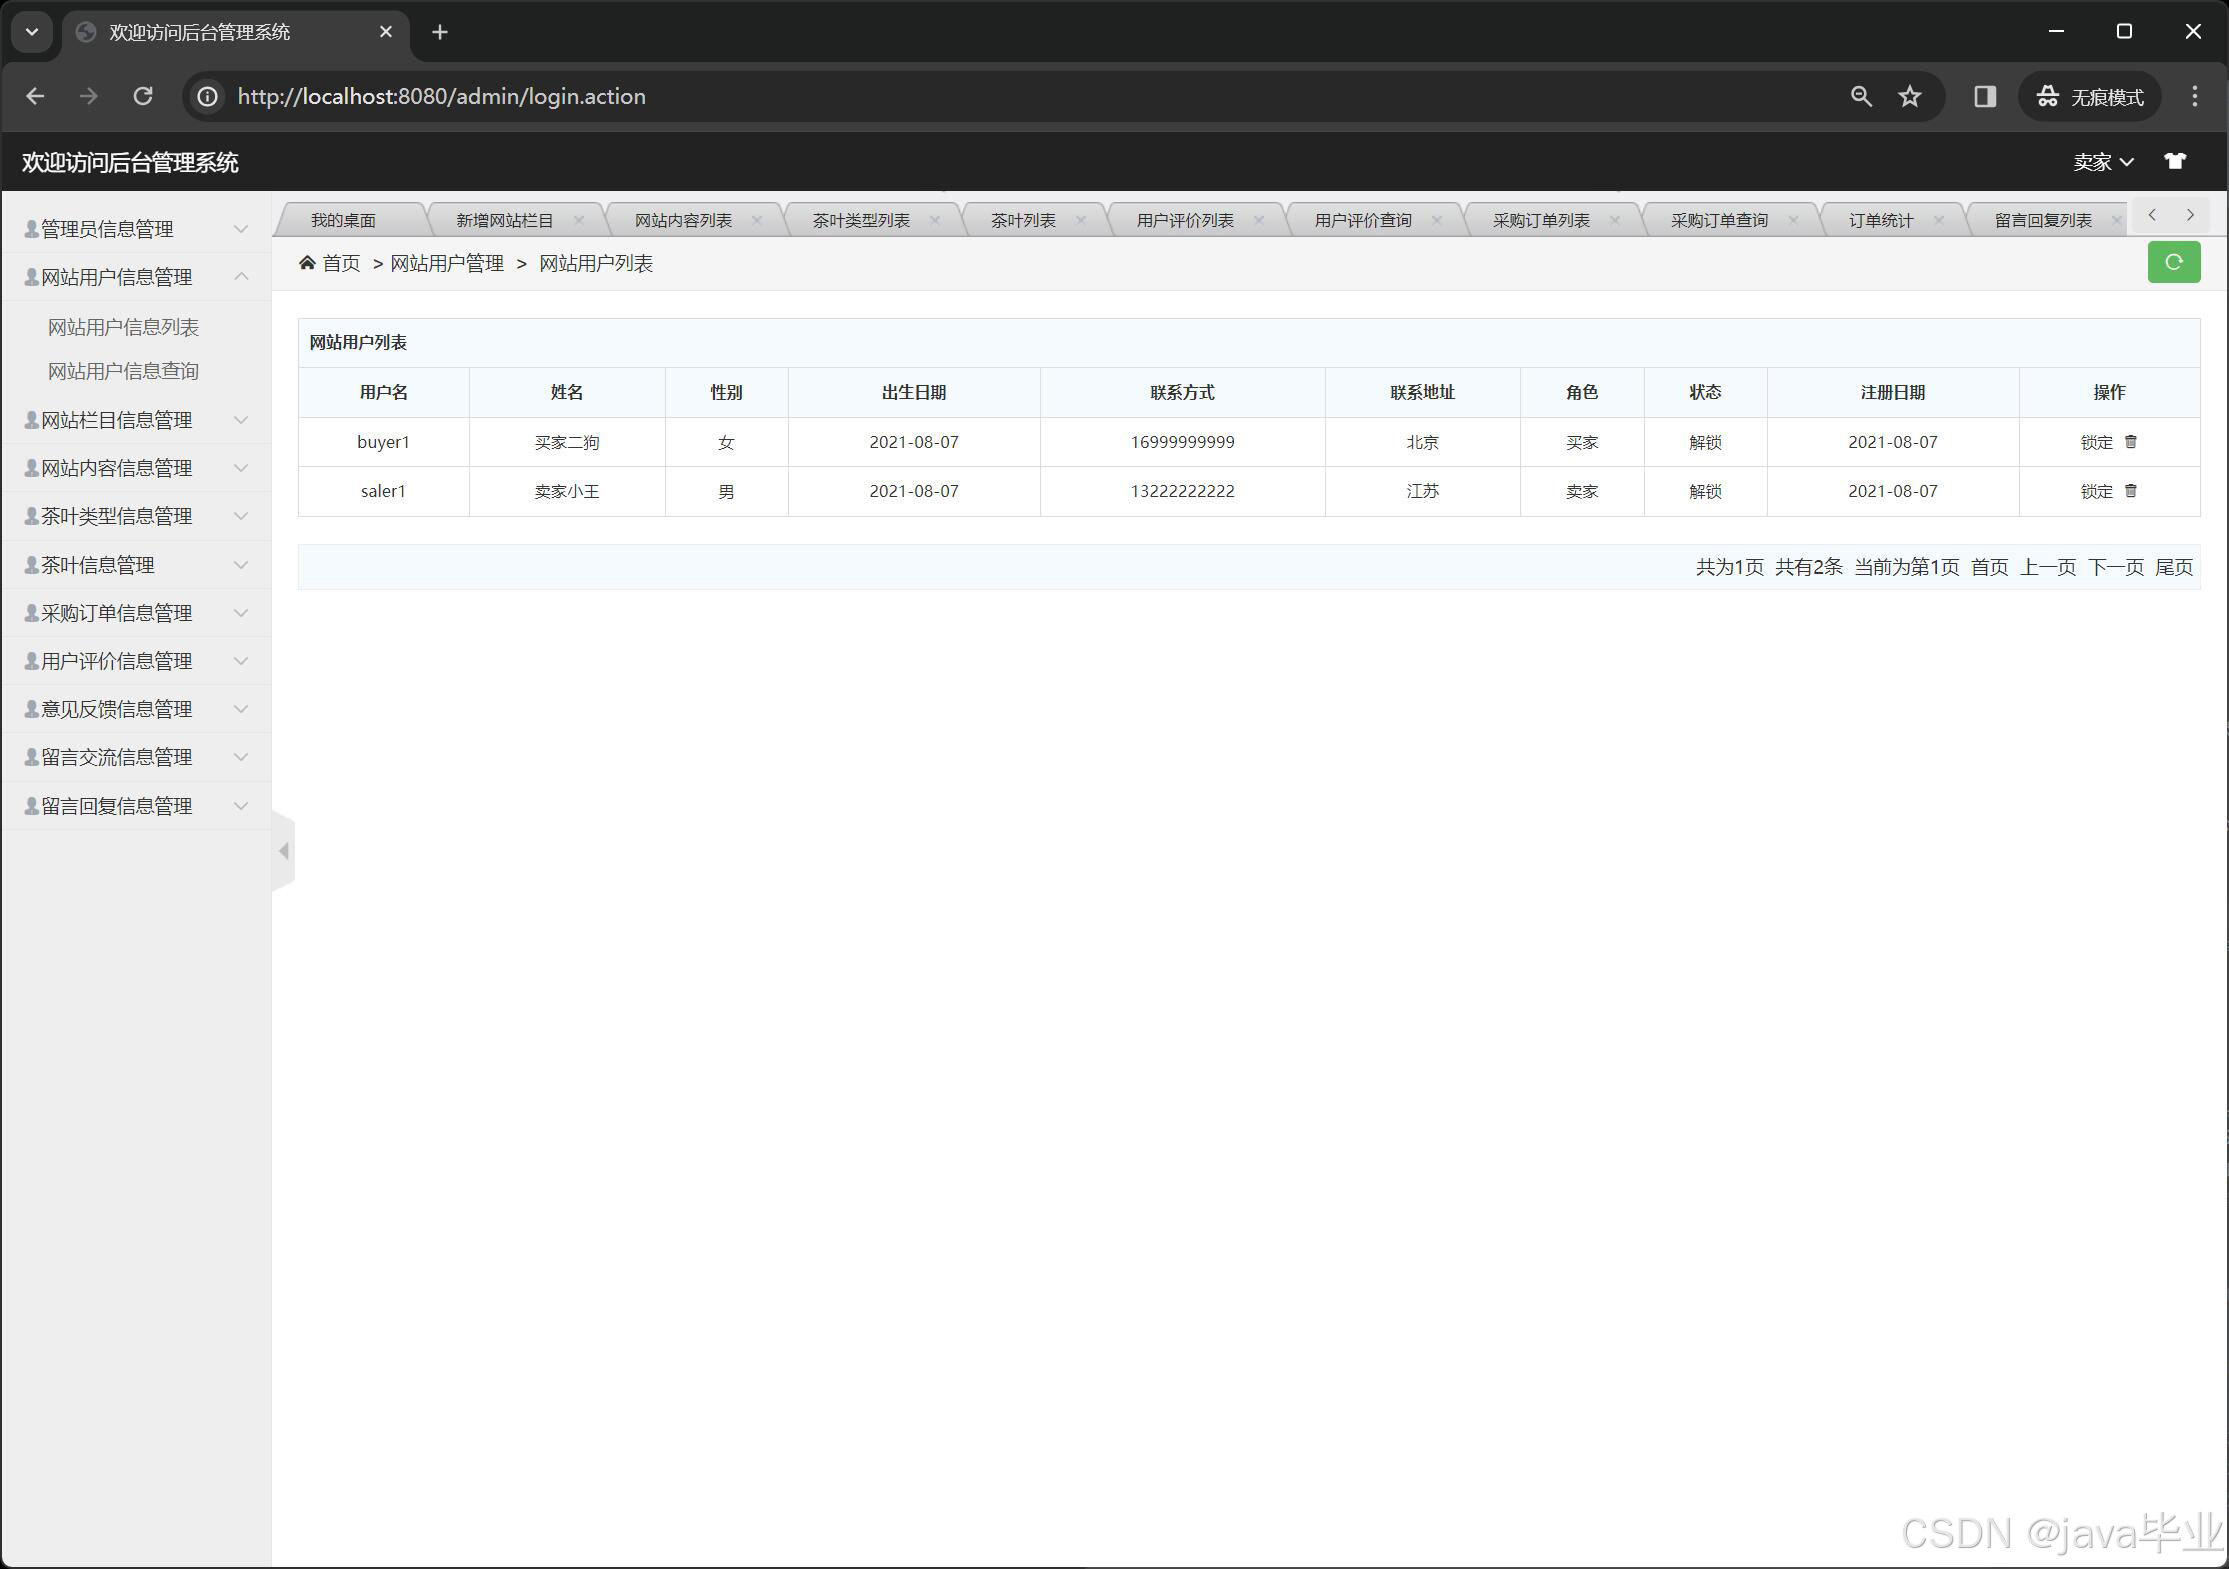Close the 新增网站栏目 tab
Image resolution: width=2229 pixels, height=1569 pixels.
coord(578,220)
